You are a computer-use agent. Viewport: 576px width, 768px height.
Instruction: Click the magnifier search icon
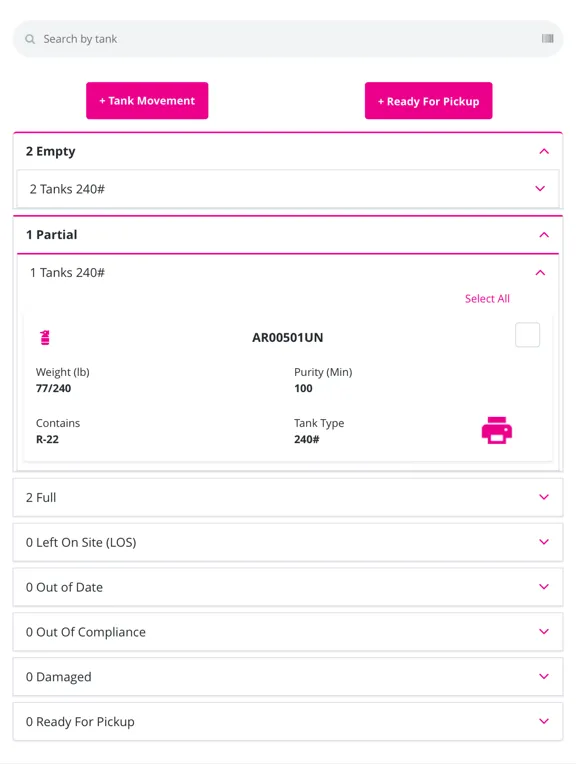point(30,39)
